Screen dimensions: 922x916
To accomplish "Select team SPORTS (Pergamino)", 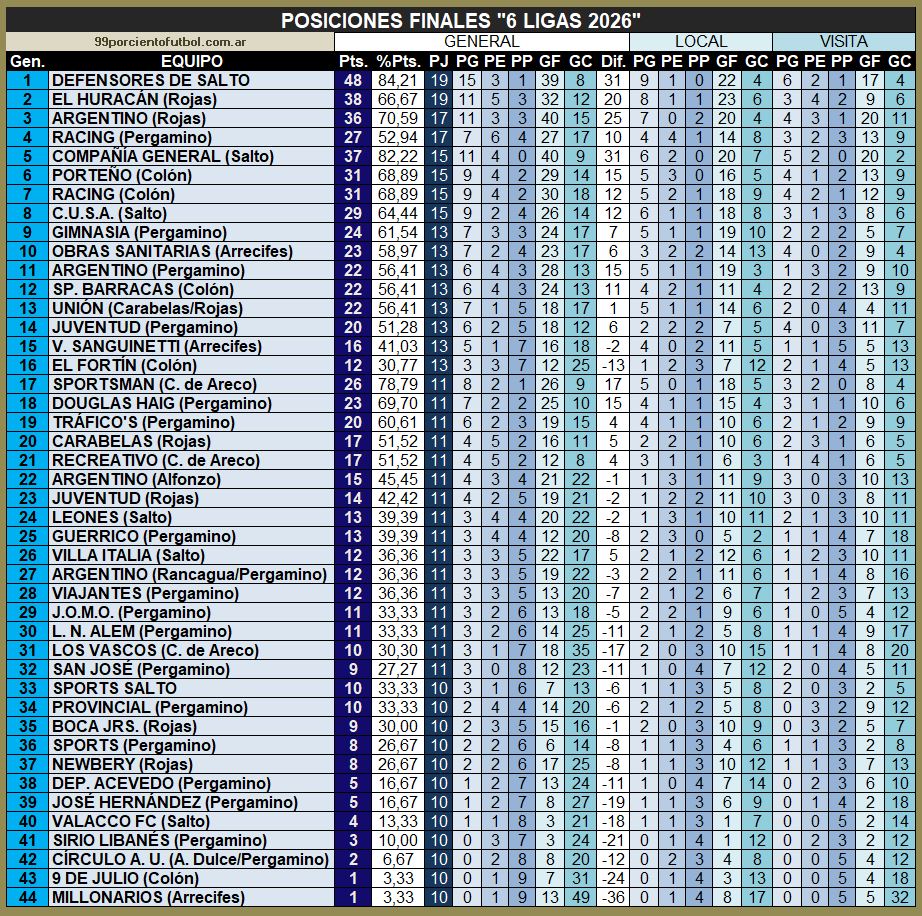I will click(134, 745).
